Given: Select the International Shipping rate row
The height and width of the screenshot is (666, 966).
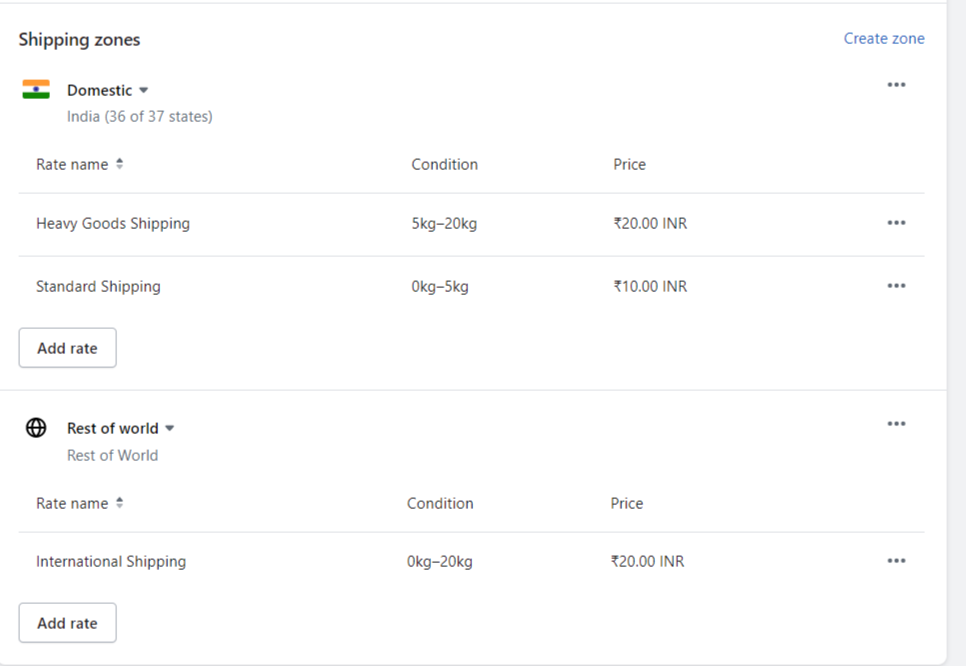Looking at the screenshot, I should click(471, 561).
